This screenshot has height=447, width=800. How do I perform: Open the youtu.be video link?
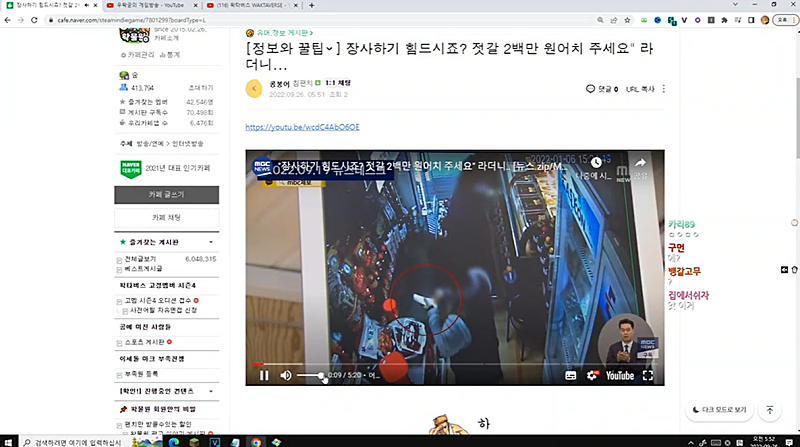(x=302, y=127)
